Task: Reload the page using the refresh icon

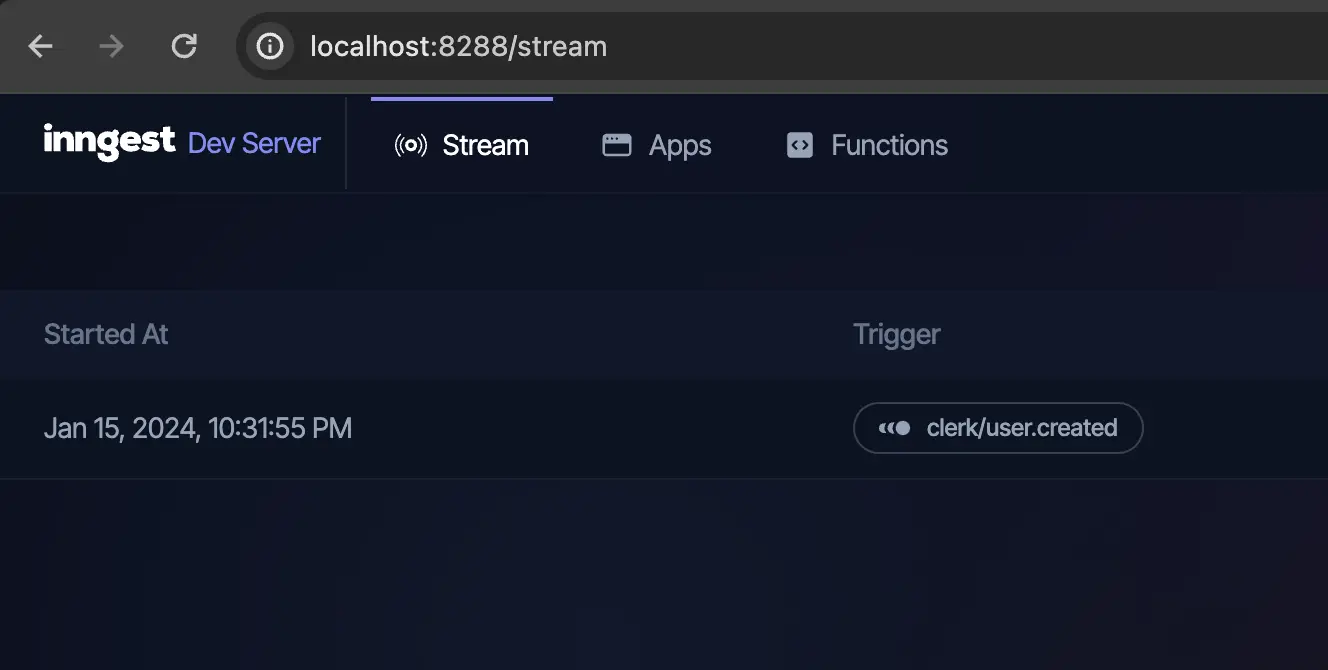Action: pyautogui.click(x=184, y=45)
